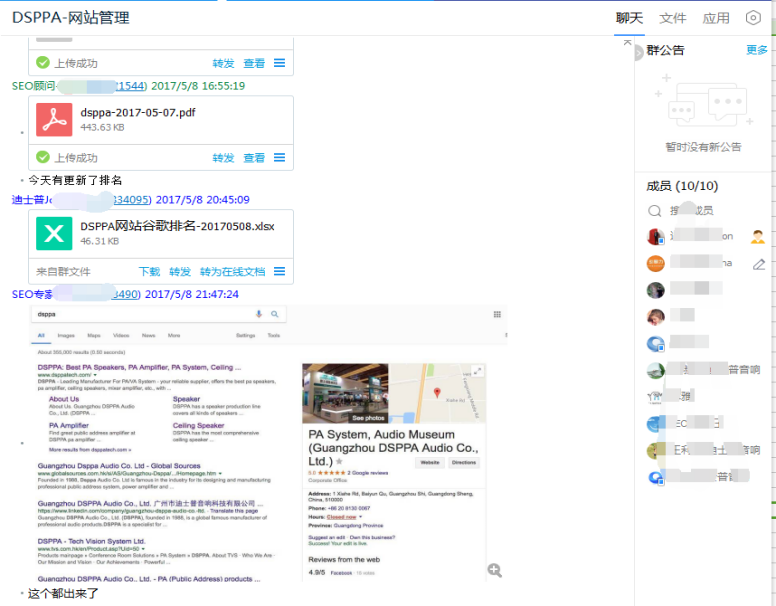
Task: Open the menu icon for dsppa-2017-05-07.pdf
Action: pos(280,157)
